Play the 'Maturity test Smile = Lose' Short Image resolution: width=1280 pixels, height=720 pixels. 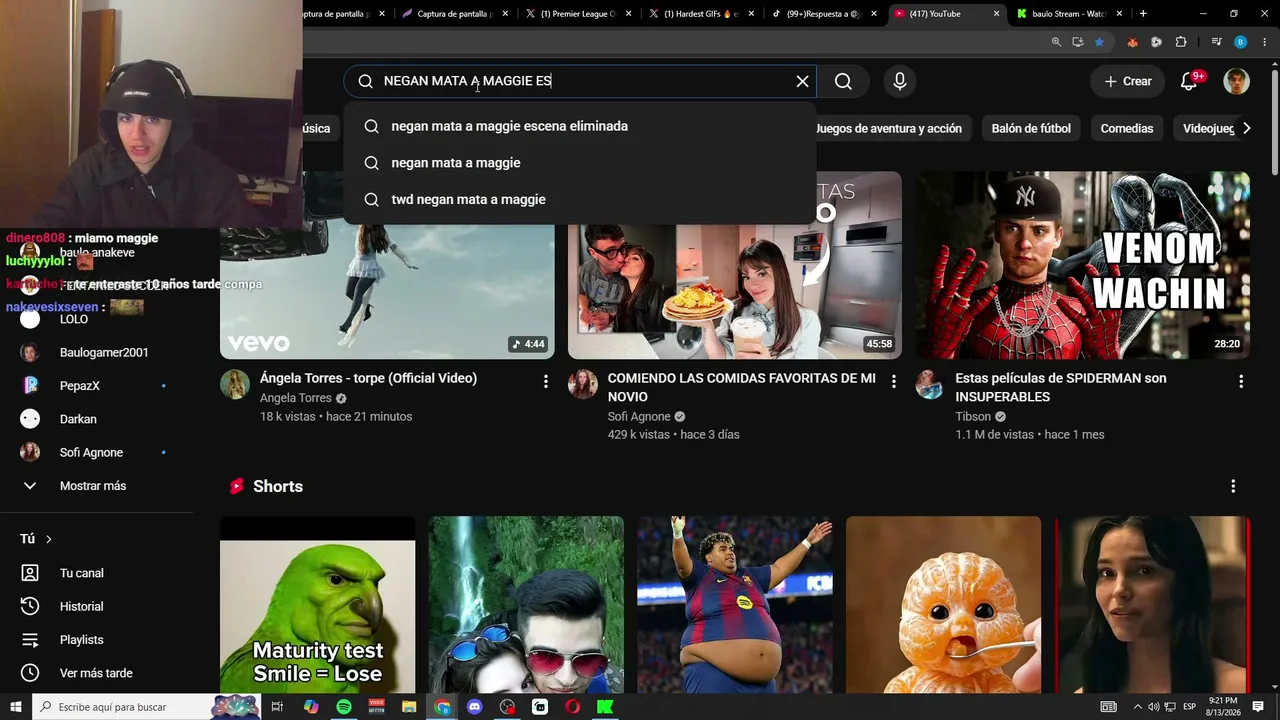tap(318, 604)
